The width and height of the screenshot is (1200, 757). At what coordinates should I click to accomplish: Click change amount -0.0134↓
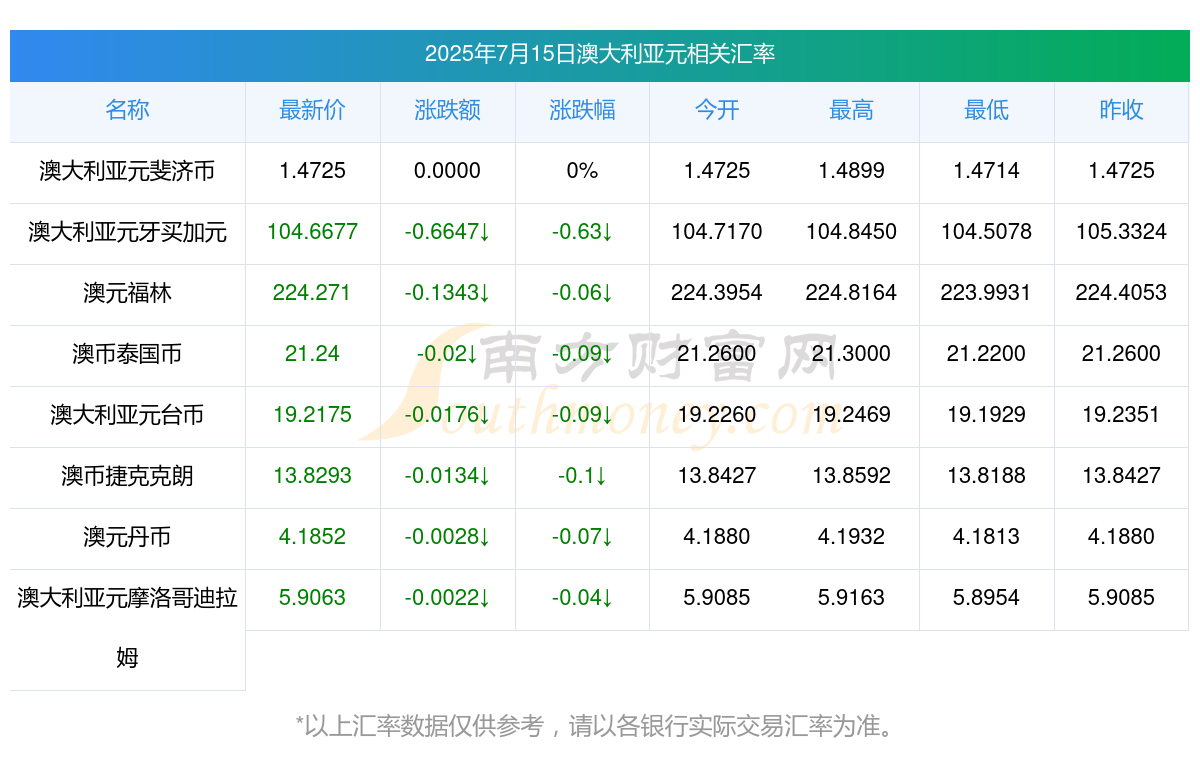click(447, 476)
